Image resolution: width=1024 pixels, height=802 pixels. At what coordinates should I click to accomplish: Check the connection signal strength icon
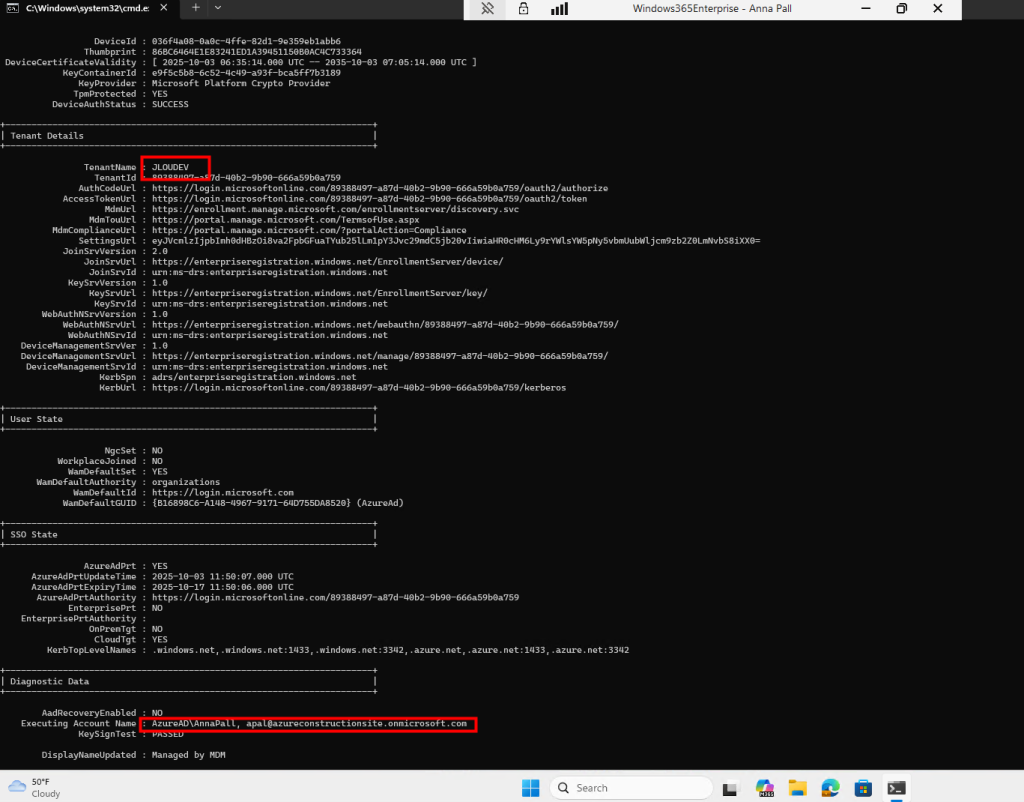point(559,9)
